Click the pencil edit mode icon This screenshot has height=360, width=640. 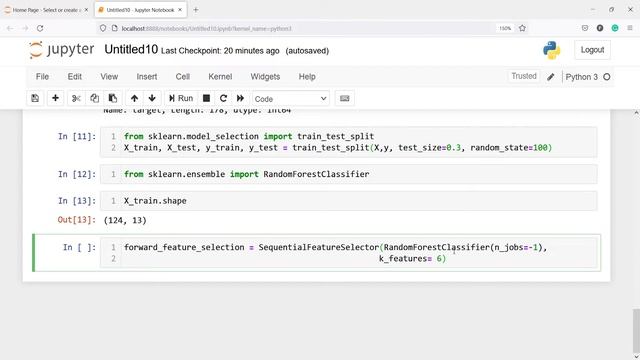coord(551,77)
